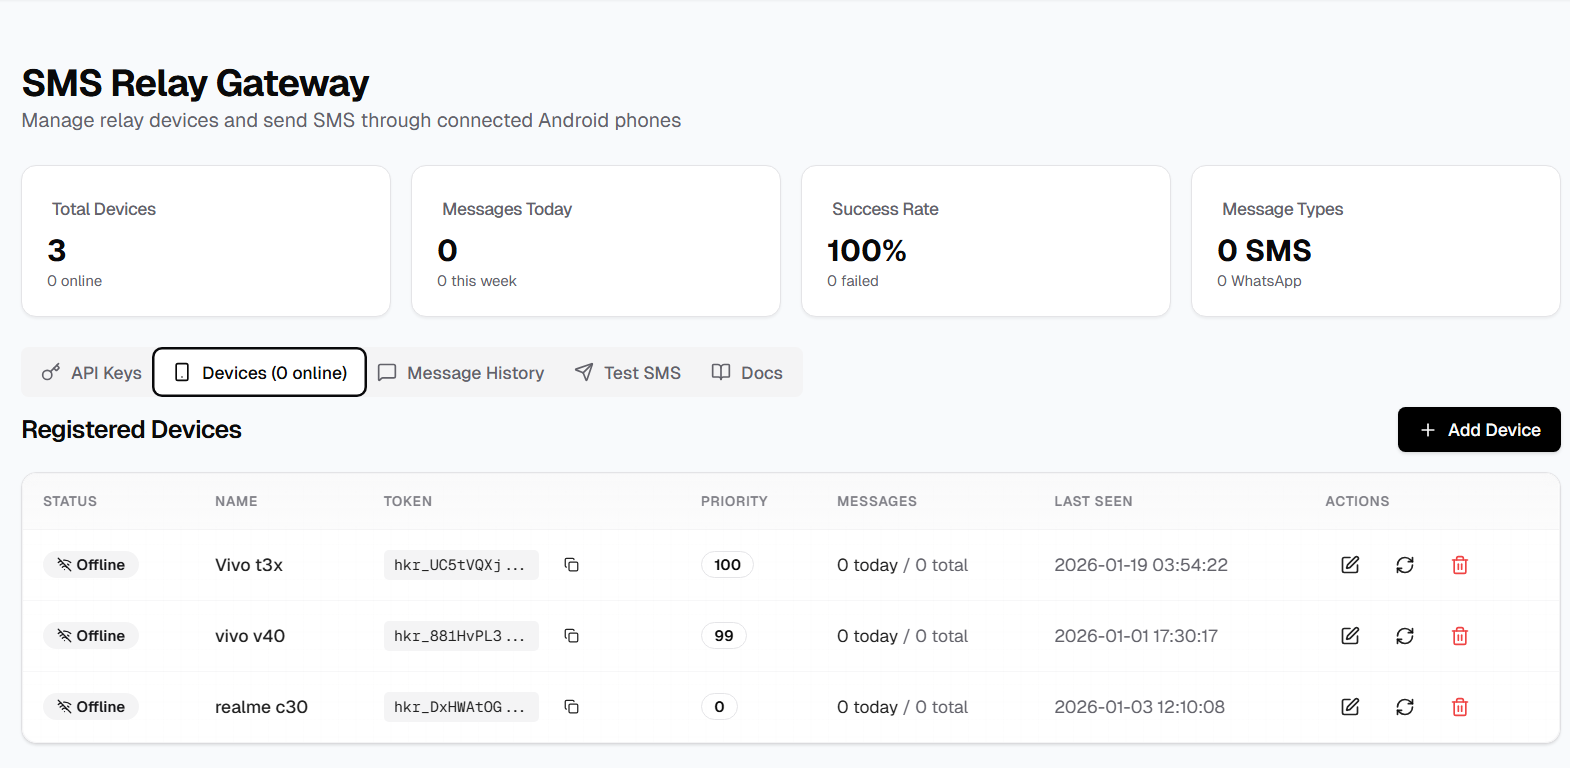Click the hkr_UC5tVQXj token text
Image resolution: width=1570 pixels, height=768 pixels.
pyautogui.click(x=460, y=565)
